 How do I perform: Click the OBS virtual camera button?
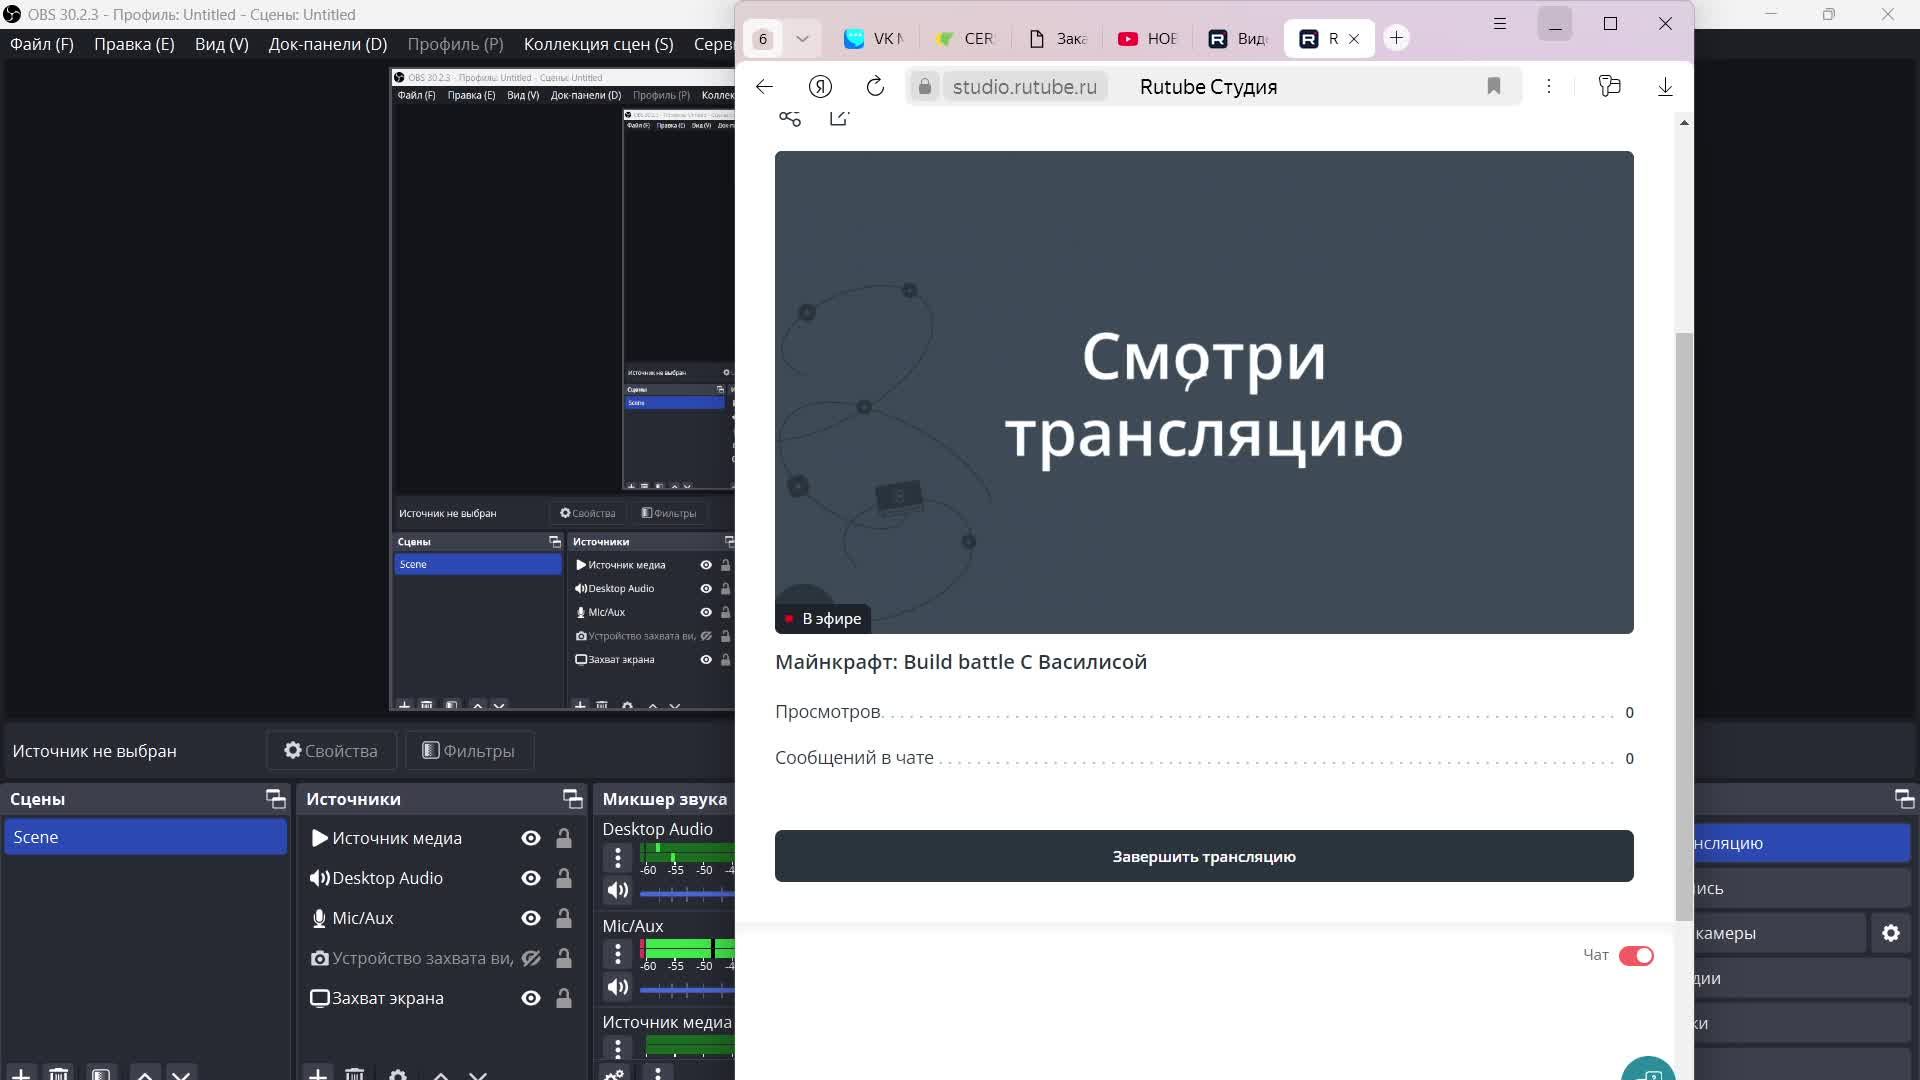[1778, 933]
